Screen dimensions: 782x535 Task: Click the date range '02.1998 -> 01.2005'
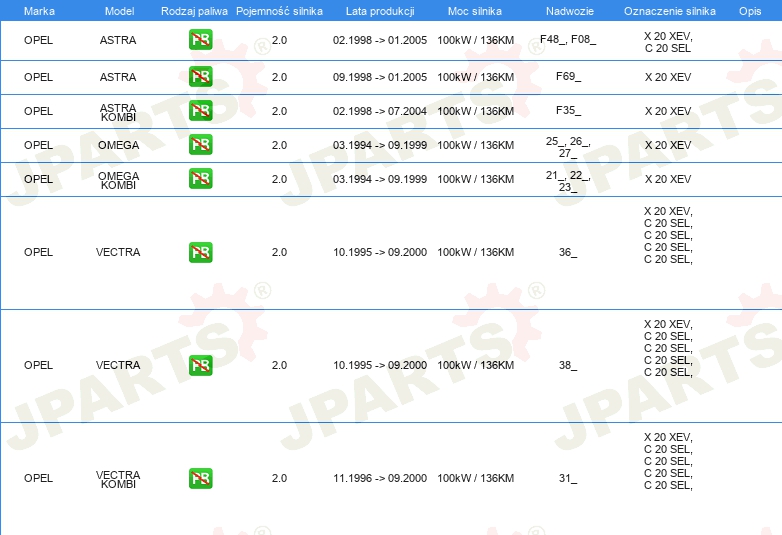point(380,40)
